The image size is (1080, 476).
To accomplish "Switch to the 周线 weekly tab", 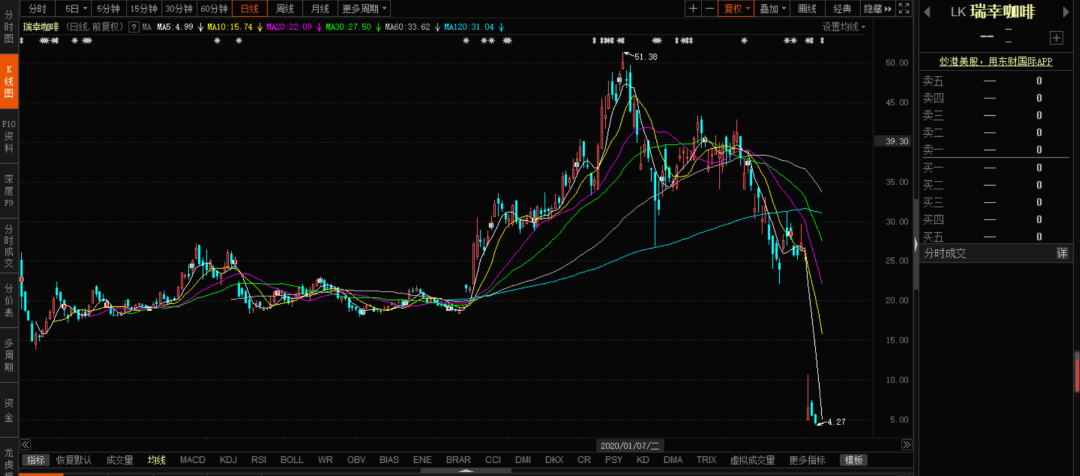I will 285,8.
